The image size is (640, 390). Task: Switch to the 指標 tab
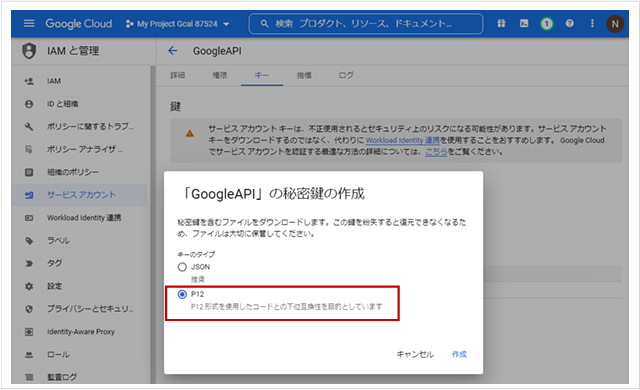(304, 75)
